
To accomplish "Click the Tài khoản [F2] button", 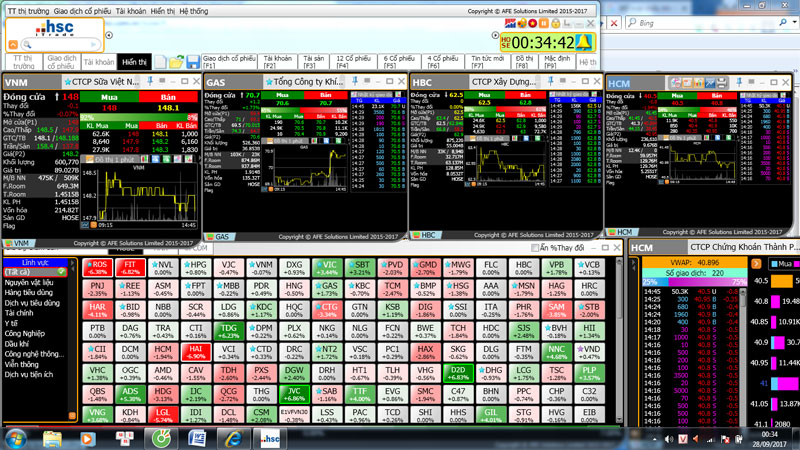I will click(x=278, y=62).
